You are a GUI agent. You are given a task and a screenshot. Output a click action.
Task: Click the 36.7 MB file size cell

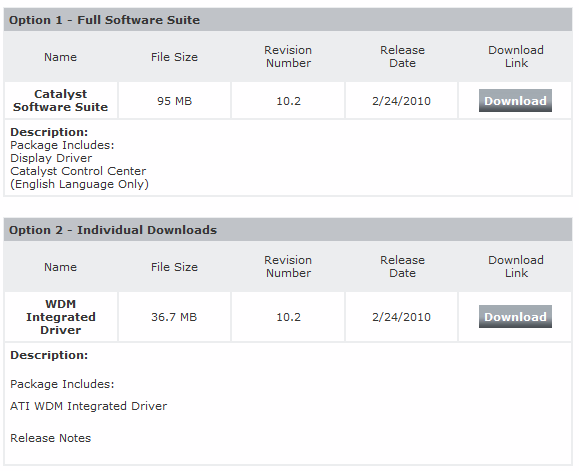174,317
